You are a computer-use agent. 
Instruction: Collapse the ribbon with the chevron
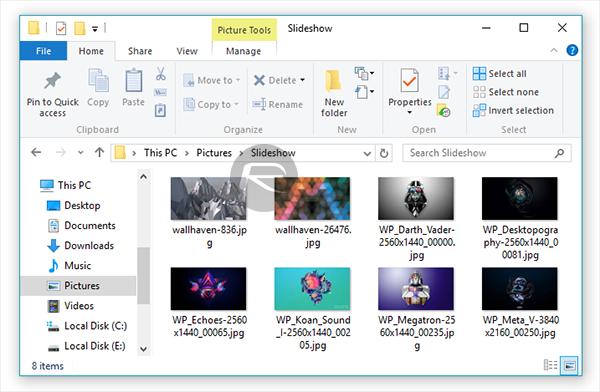tap(553, 50)
